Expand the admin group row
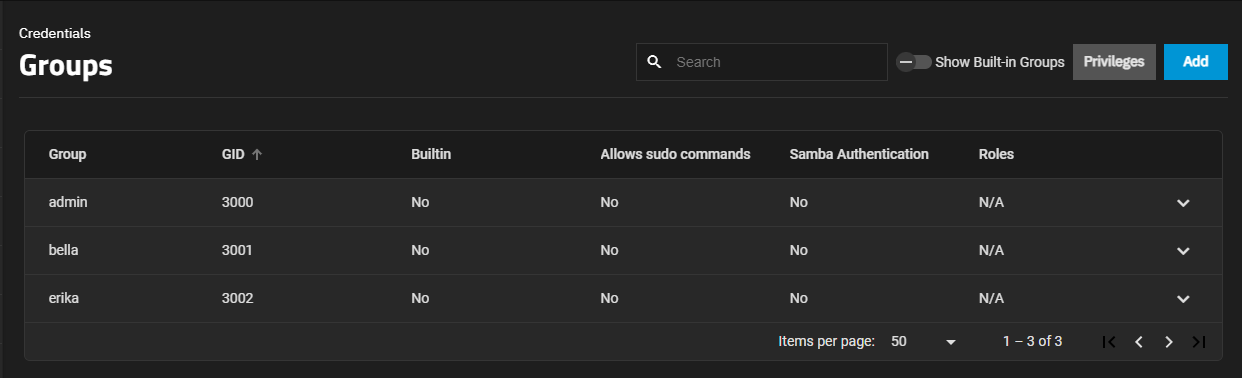This screenshot has height=378, width=1242. [1183, 203]
